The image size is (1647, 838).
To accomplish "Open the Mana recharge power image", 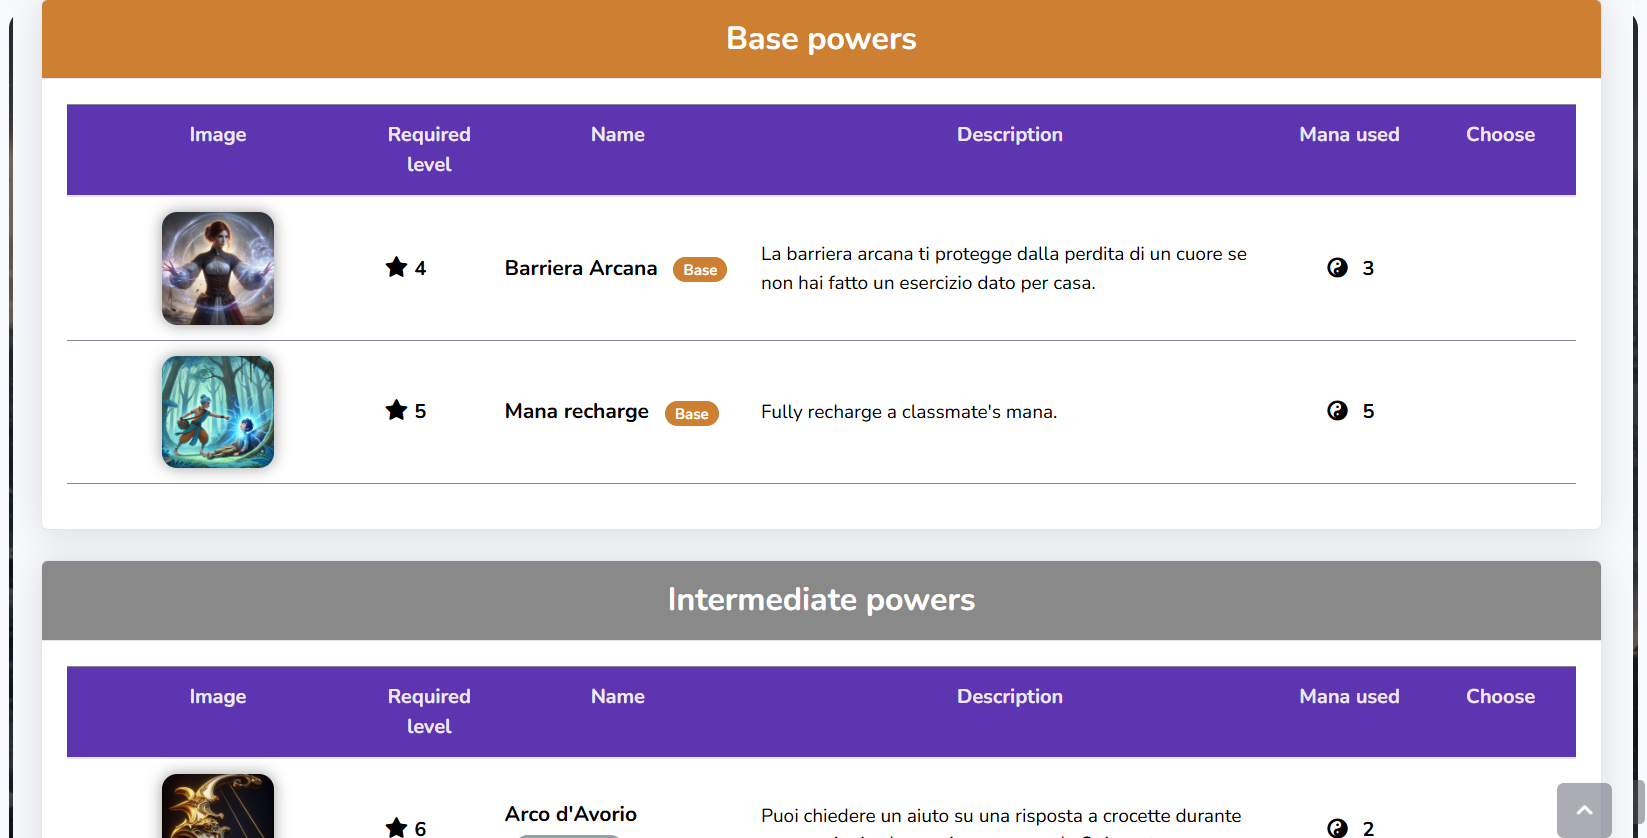I will click(x=218, y=412).
